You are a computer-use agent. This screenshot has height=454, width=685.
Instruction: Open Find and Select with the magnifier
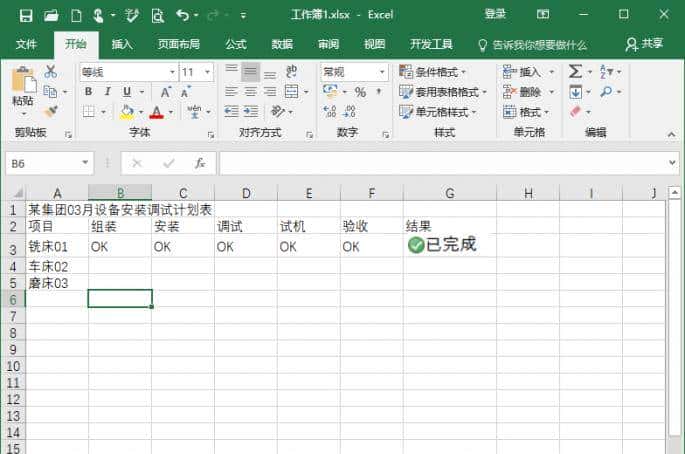(606, 92)
